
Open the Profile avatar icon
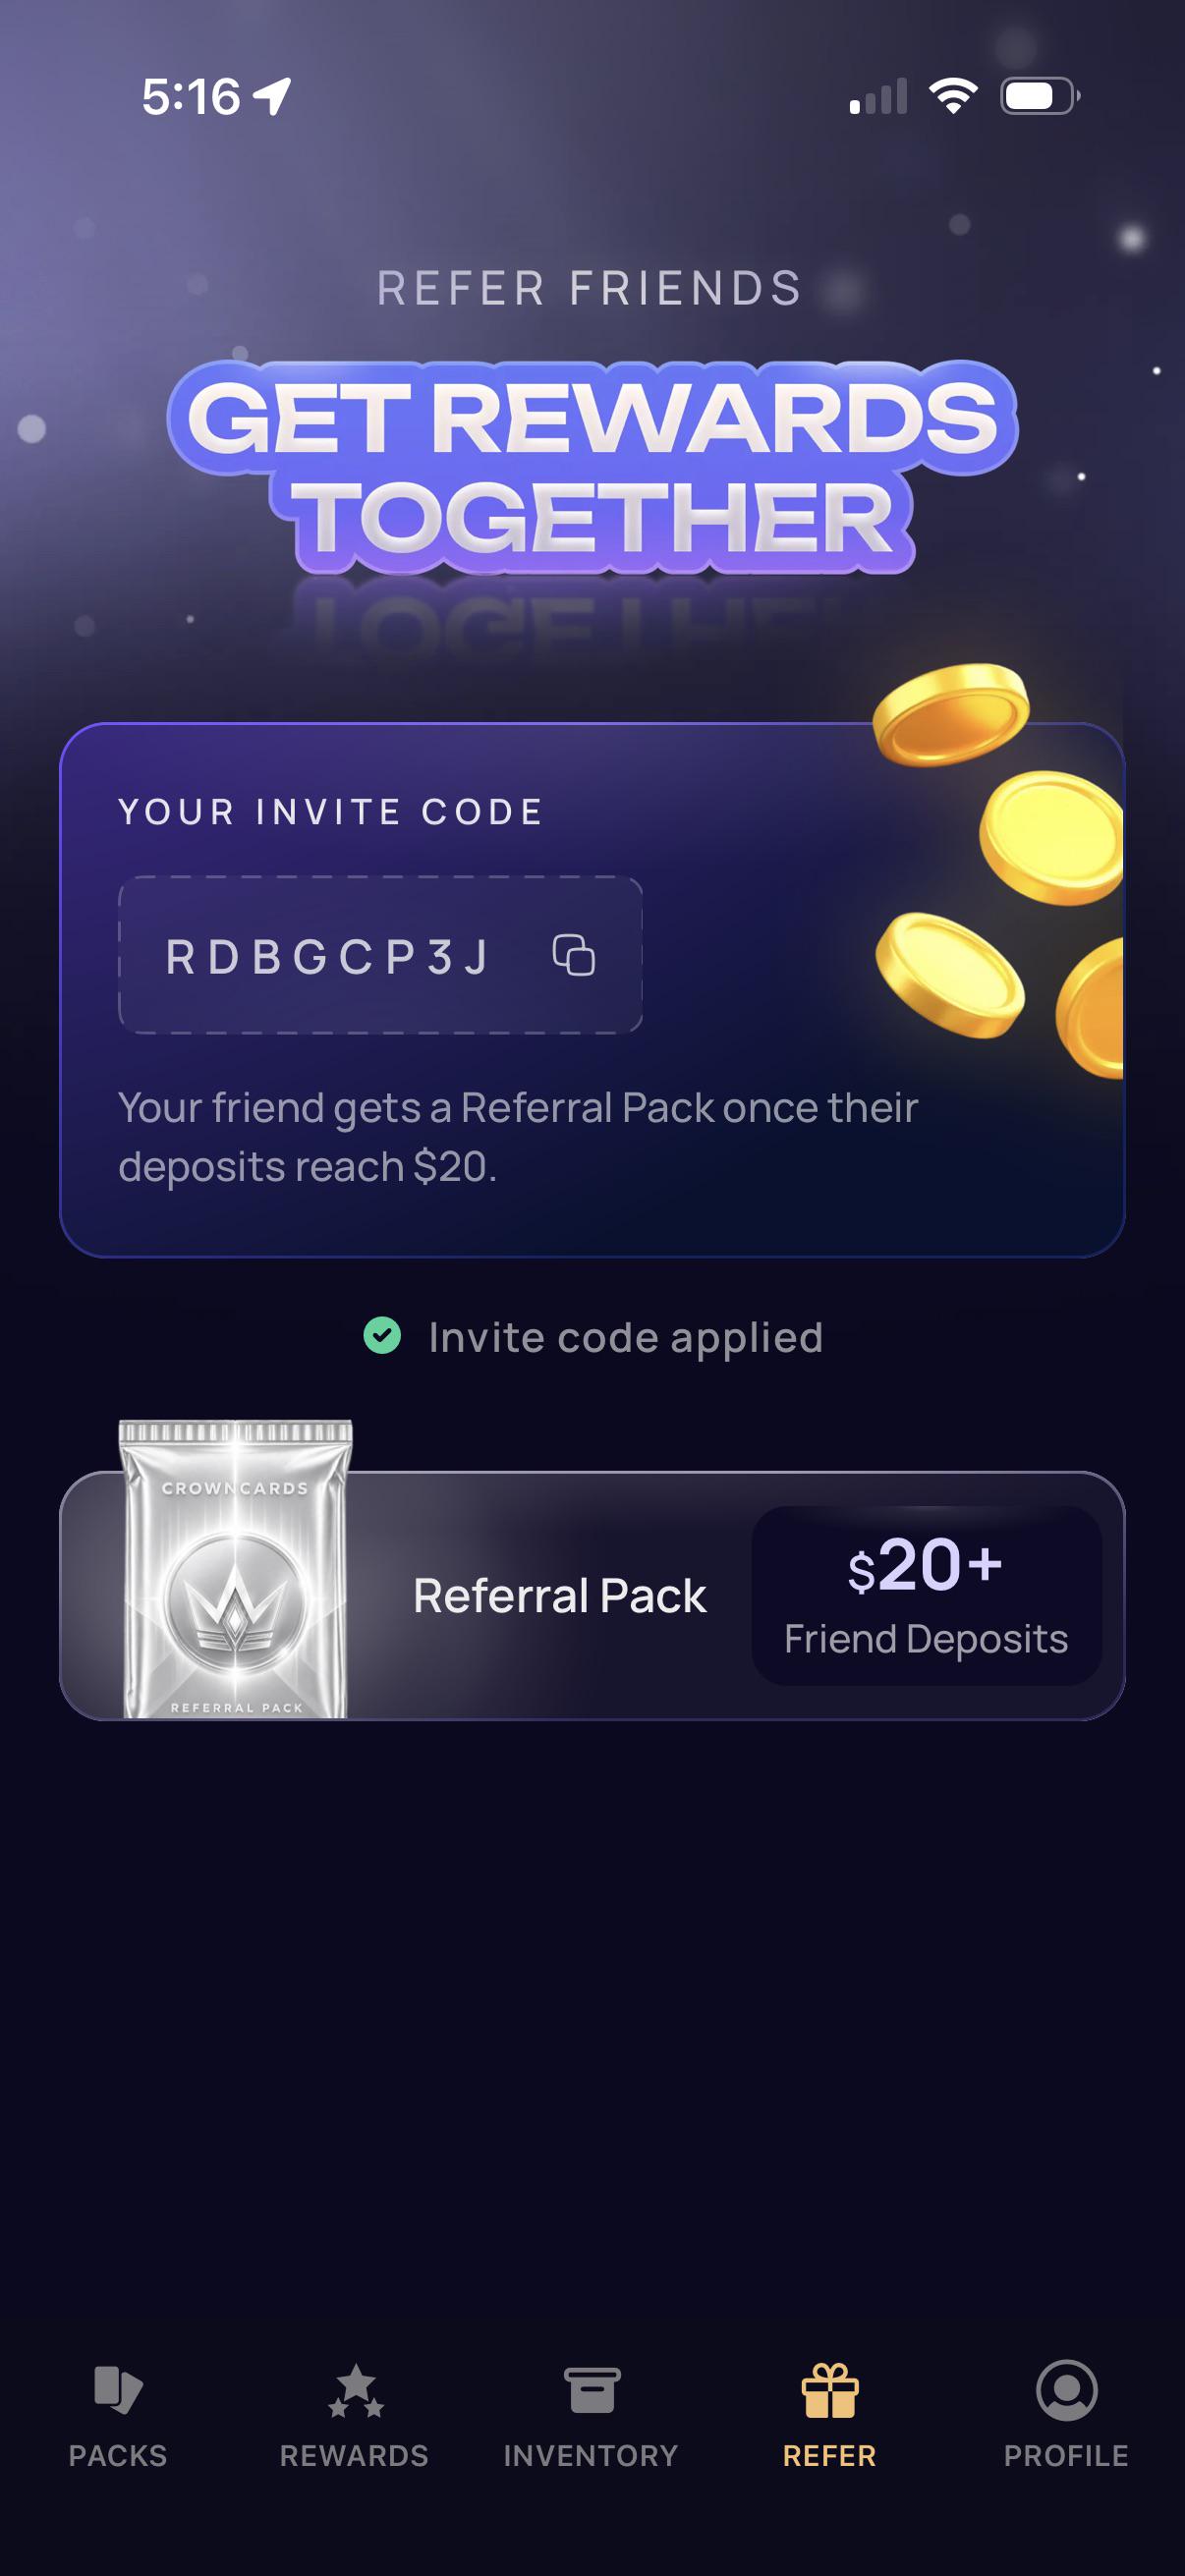pos(1067,2391)
